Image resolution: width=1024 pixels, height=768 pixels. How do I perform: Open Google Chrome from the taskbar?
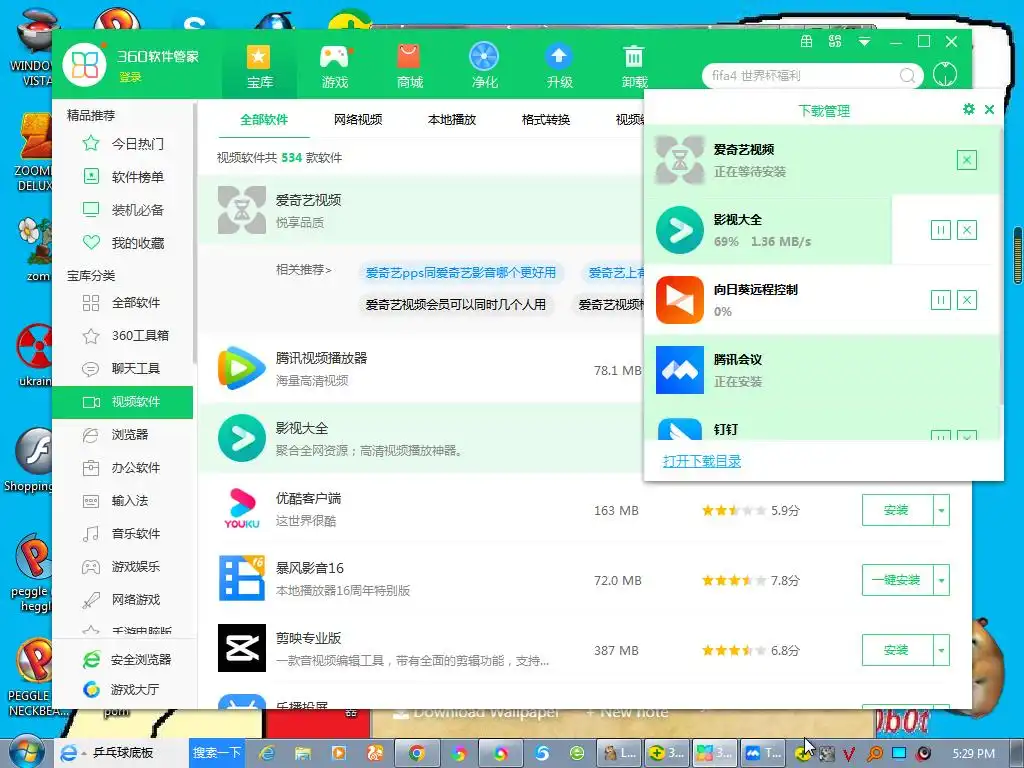pos(417,753)
